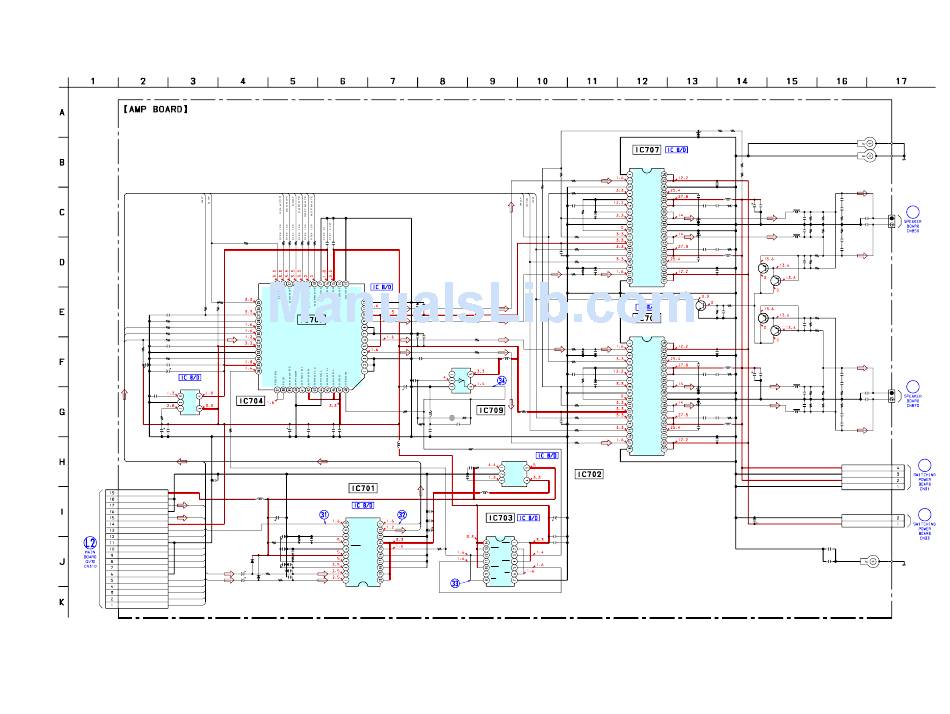Click the IC B/D tag beside IC707
The width and height of the screenshot is (950, 714).
pyautogui.click(x=677, y=150)
